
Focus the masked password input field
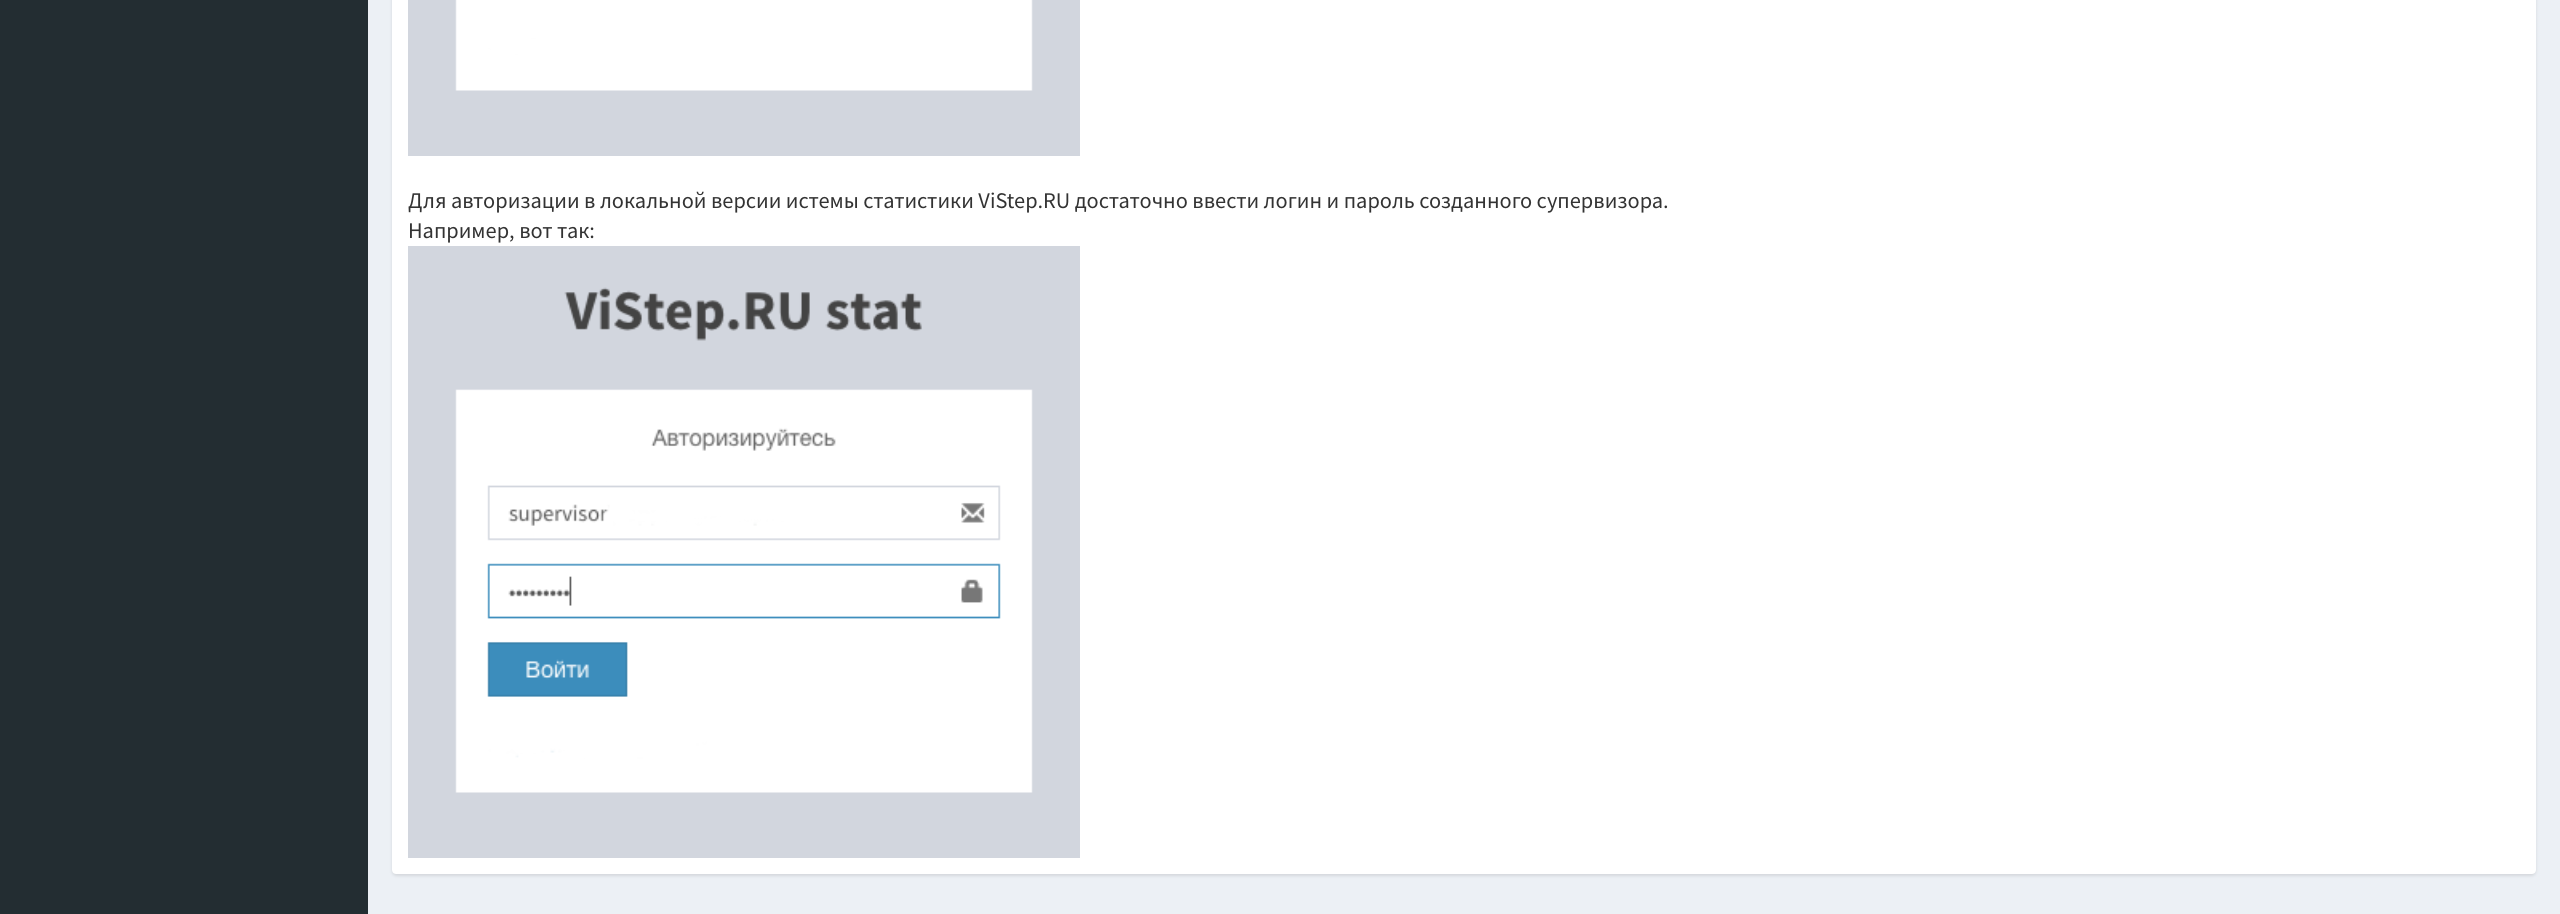pos(743,591)
